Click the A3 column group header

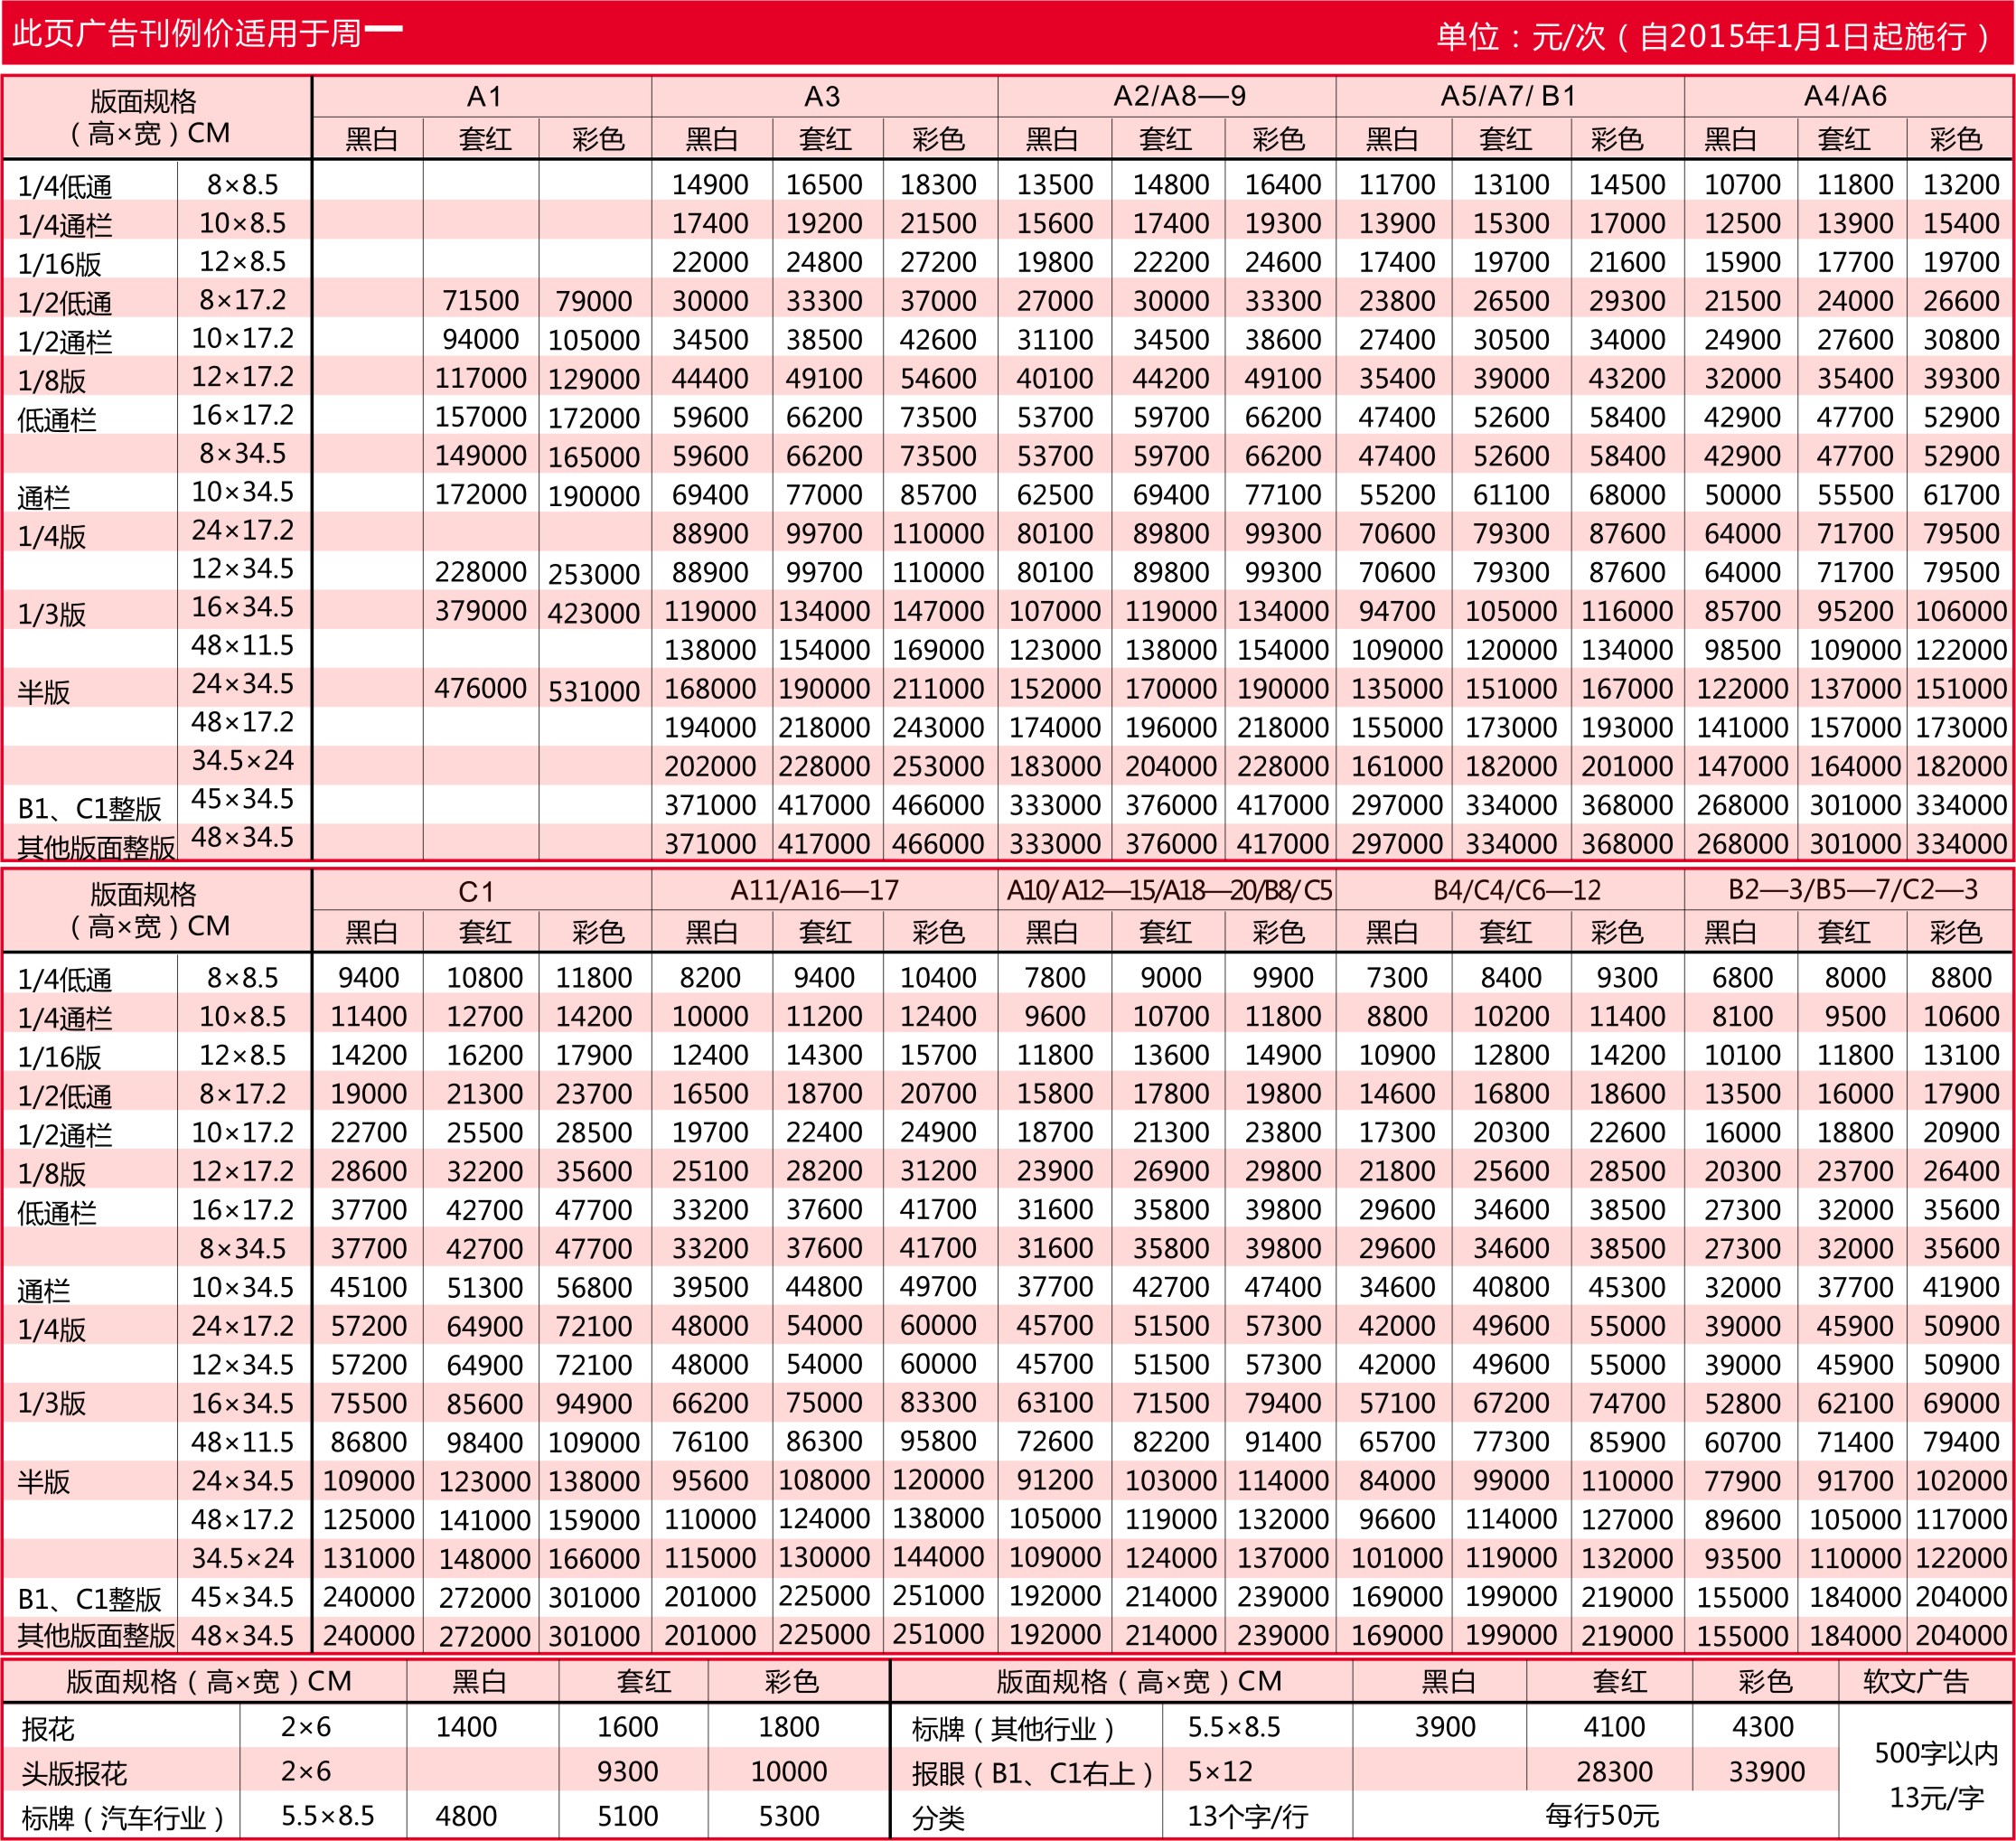822,97
